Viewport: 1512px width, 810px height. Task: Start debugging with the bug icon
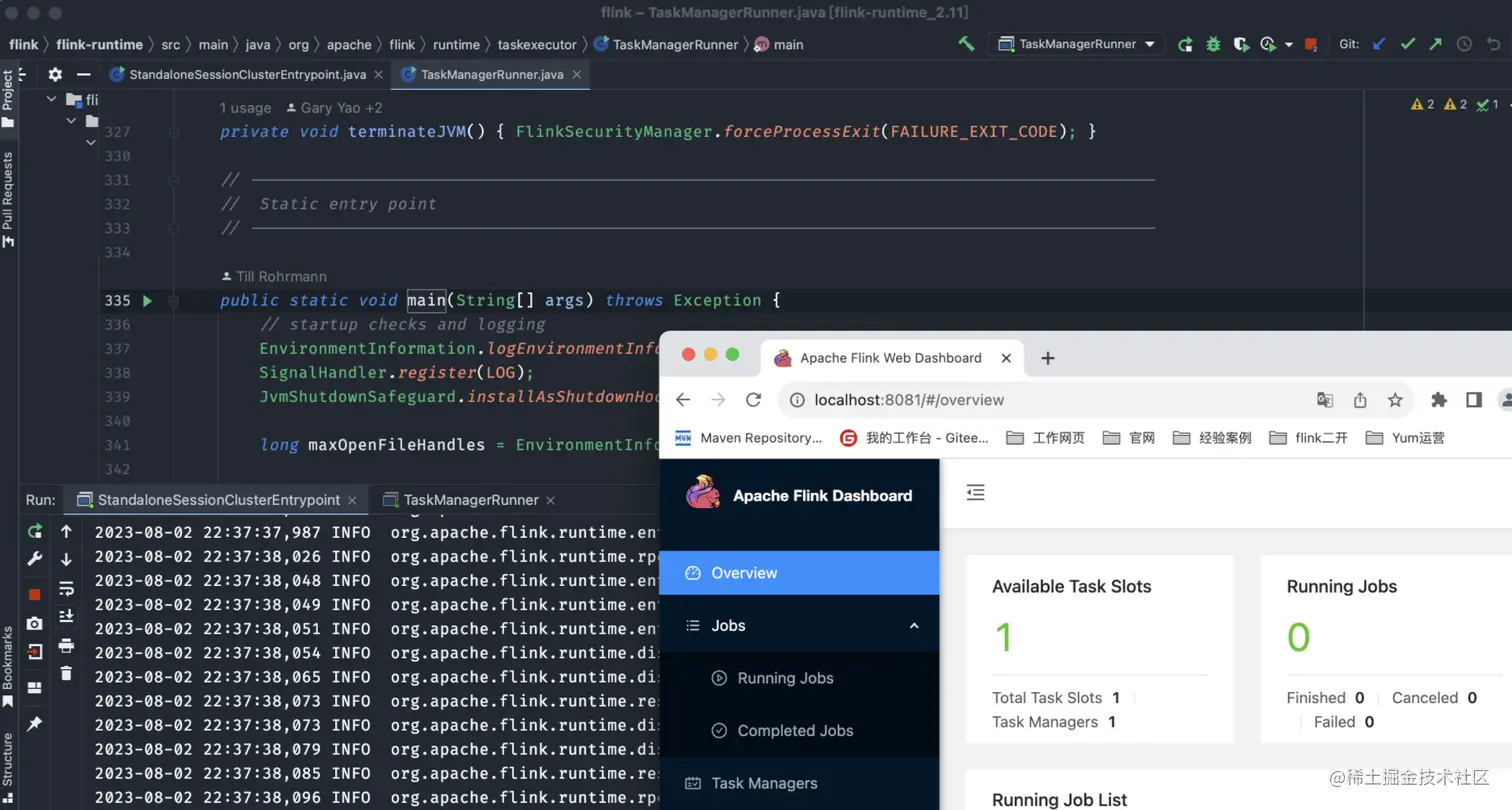pyautogui.click(x=1213, y=44)
